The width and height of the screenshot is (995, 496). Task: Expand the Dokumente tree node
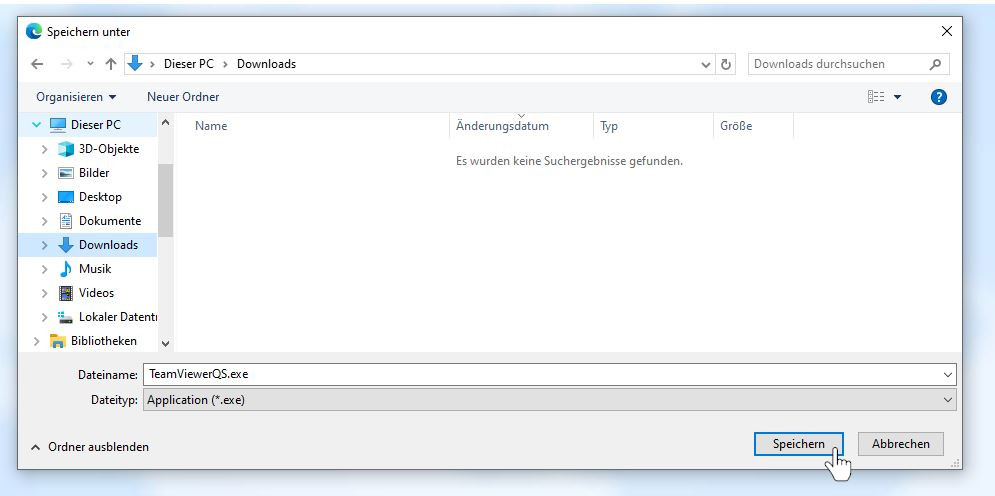click(x=45, y=221)
